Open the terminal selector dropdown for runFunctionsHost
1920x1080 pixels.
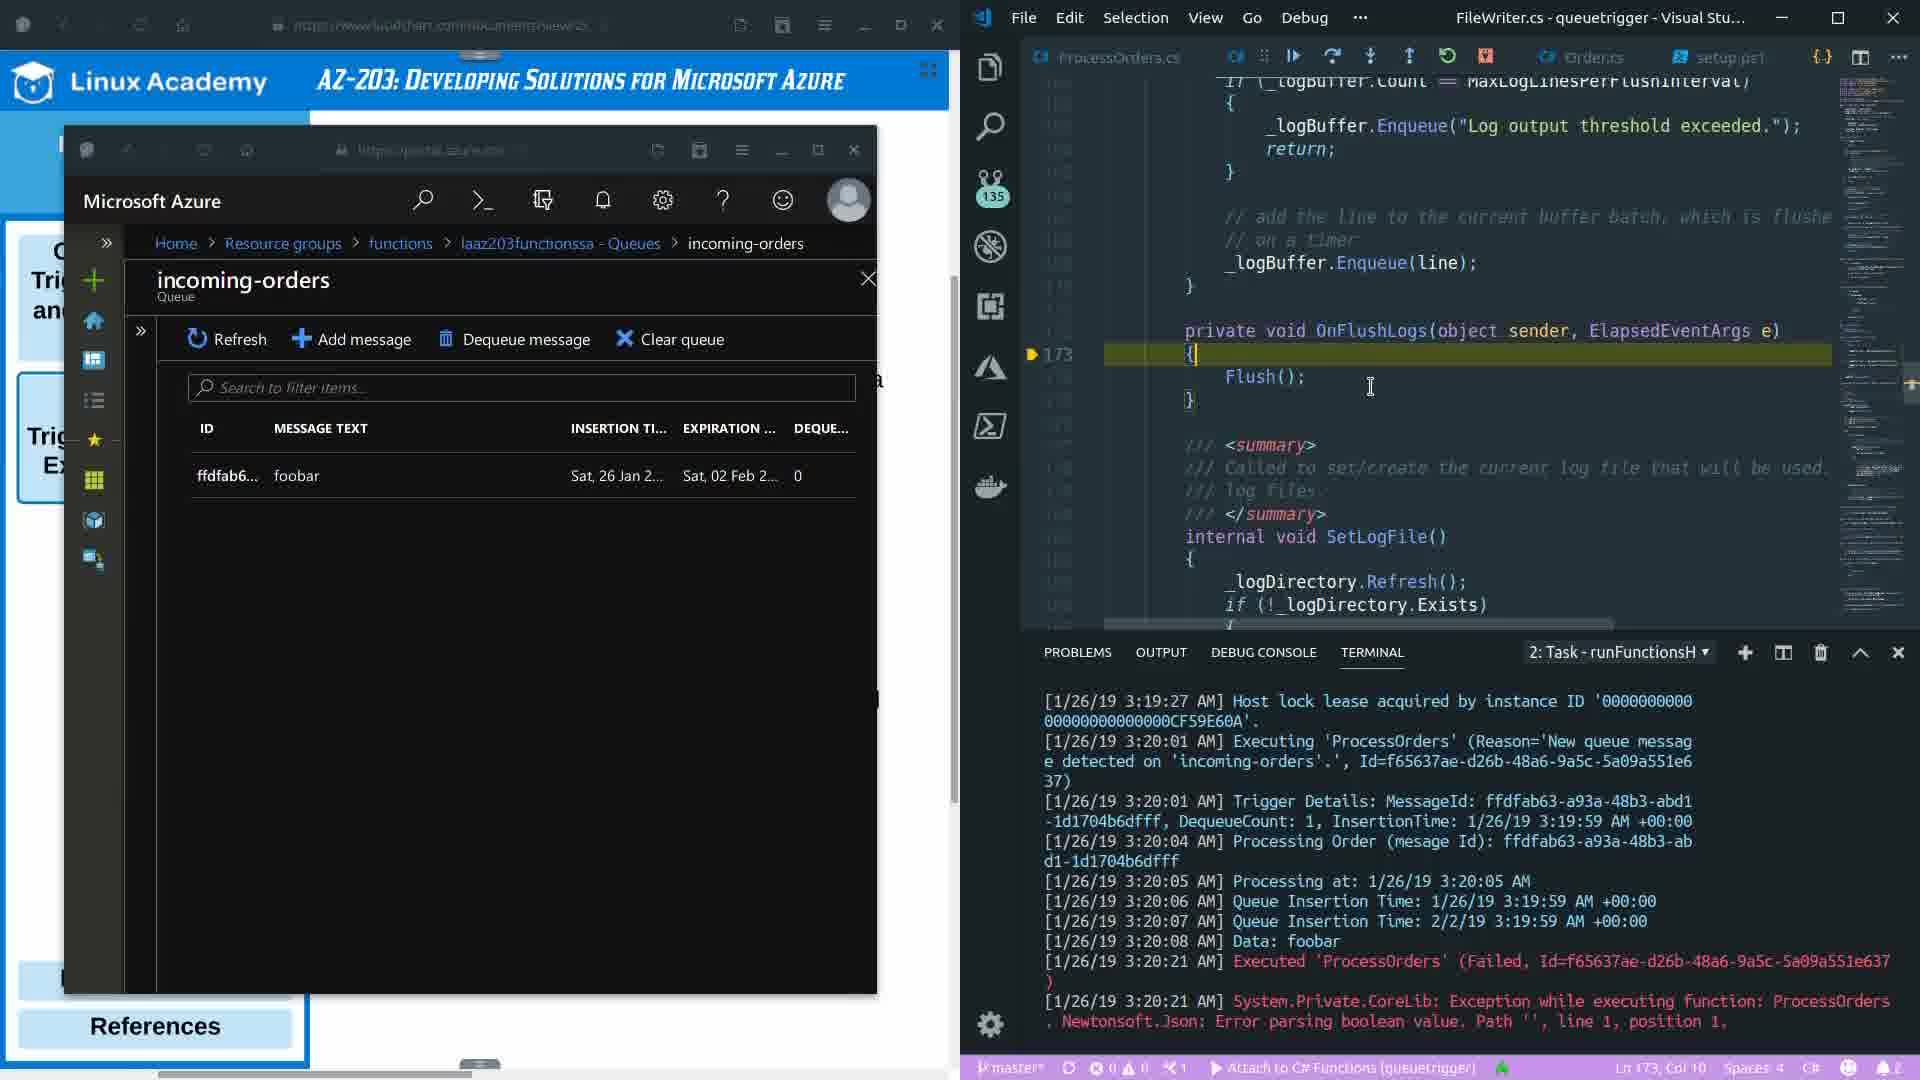pyautogui.click(x=1619, y=653)
